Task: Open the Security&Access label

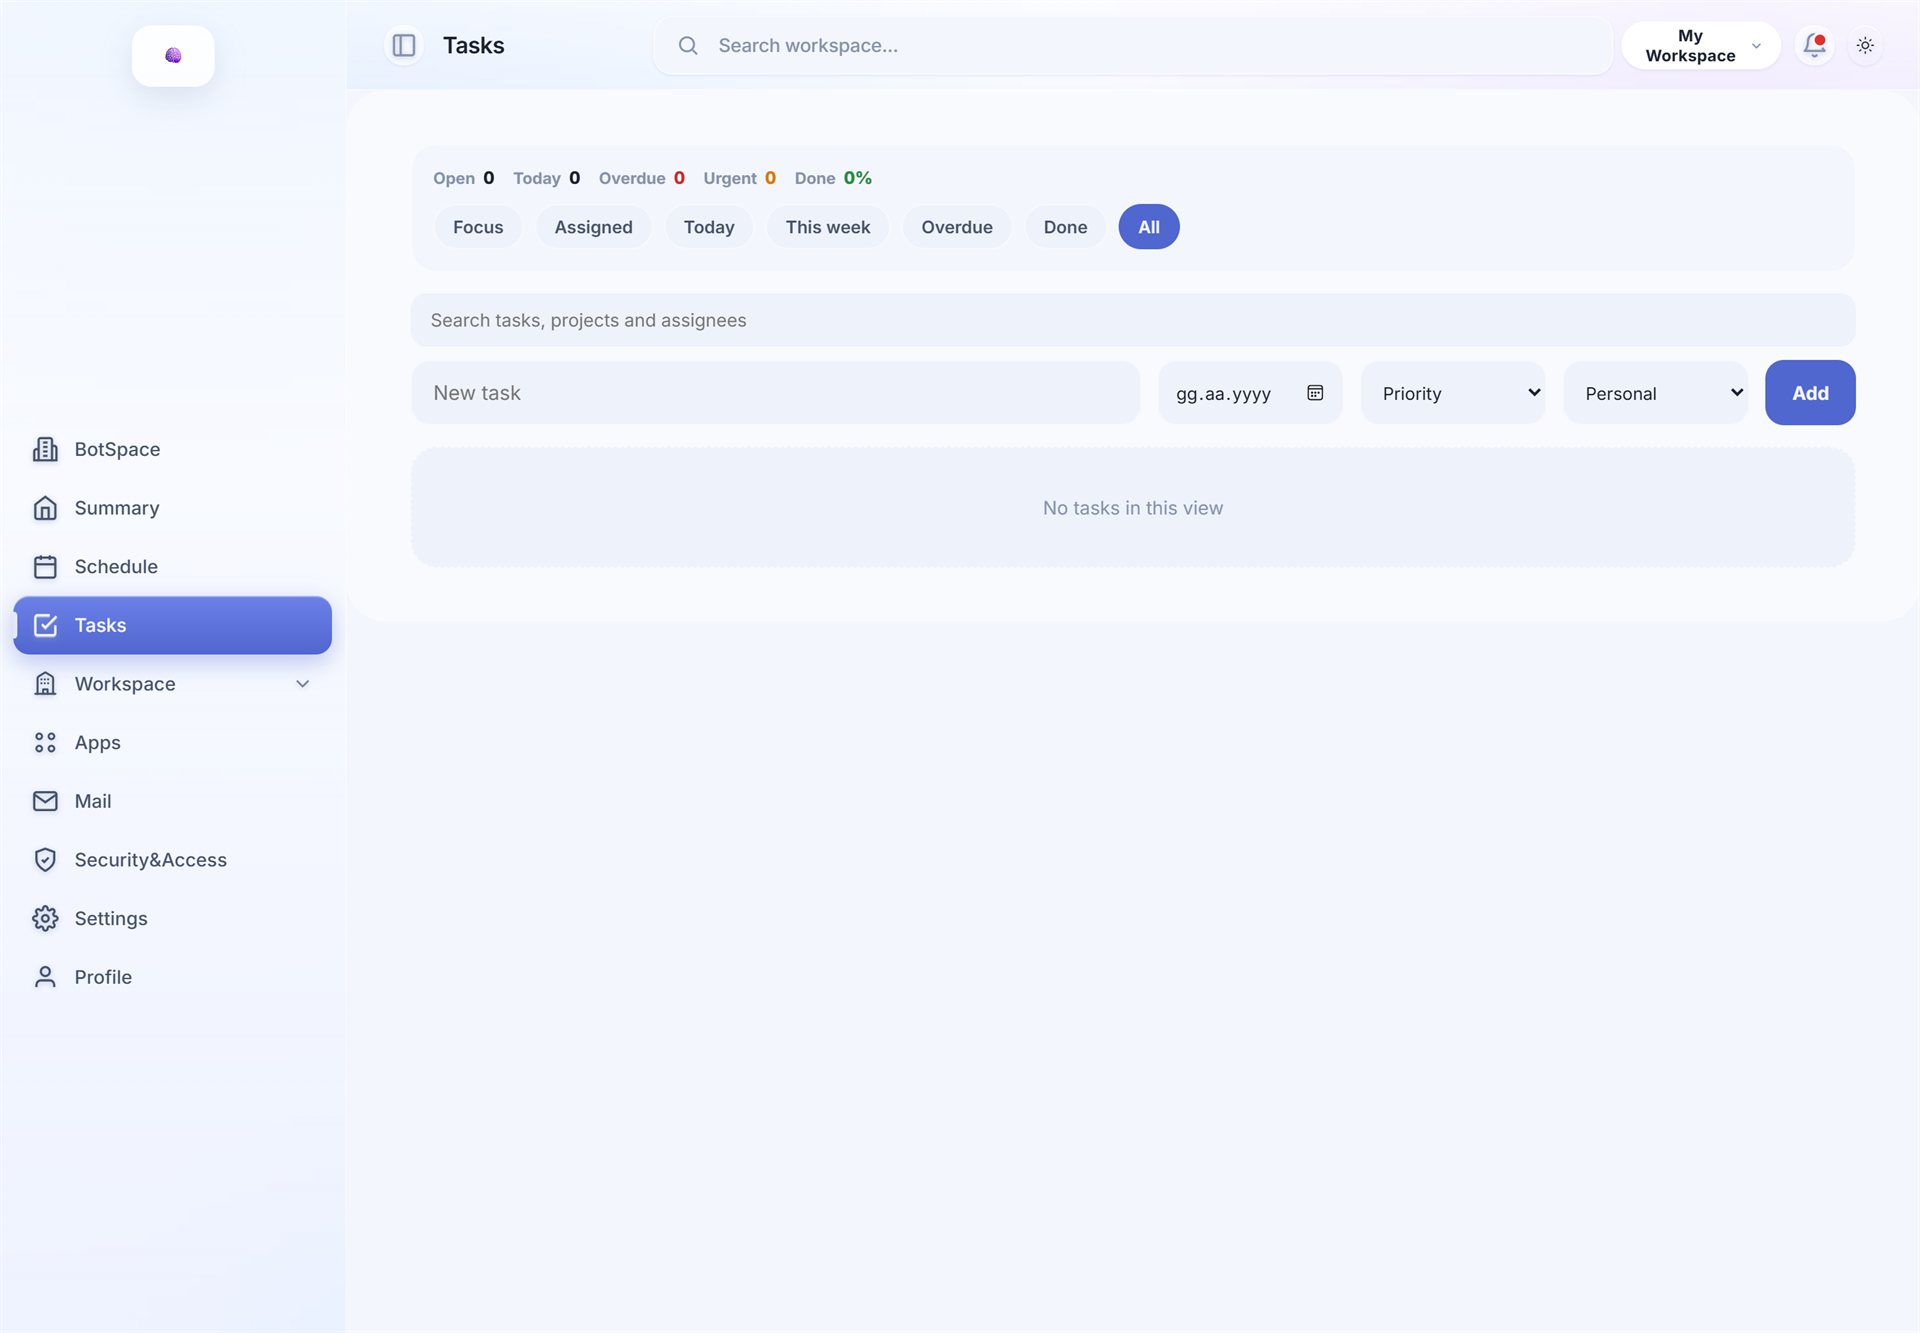Action: click(151, 860)
